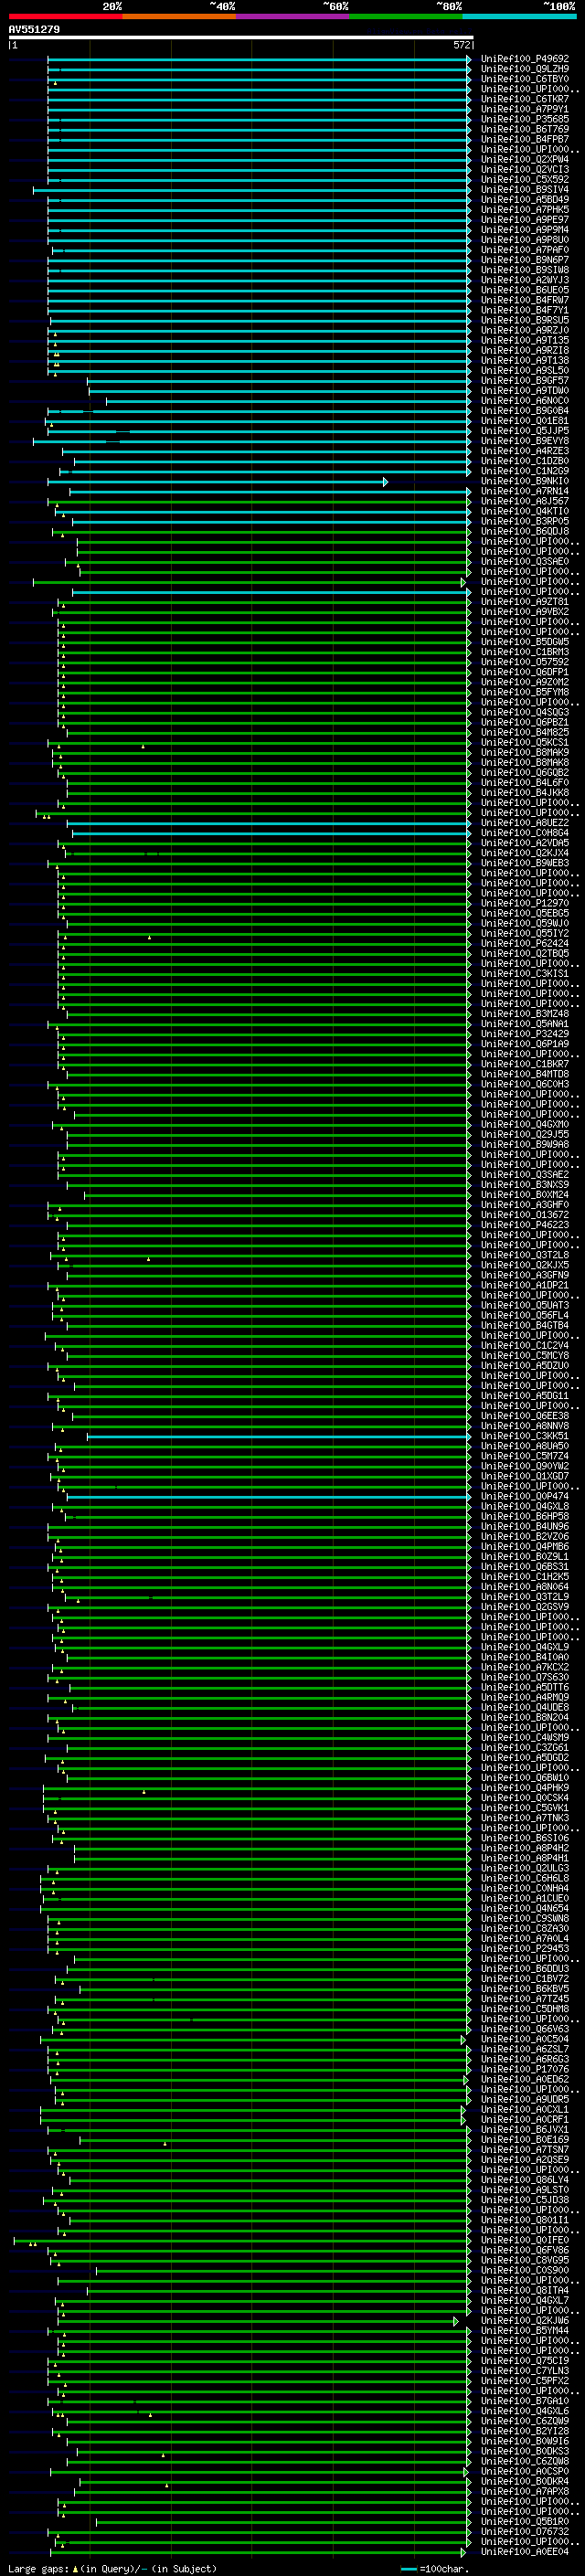585x2576 pixels.
Task: Select label UniRef100_Q2VCI3
Action: [x=525, y=169]
